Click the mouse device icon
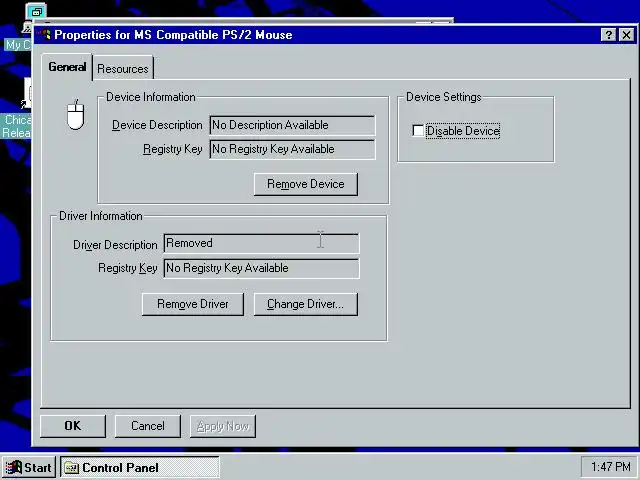 click(x=76, y=115)
